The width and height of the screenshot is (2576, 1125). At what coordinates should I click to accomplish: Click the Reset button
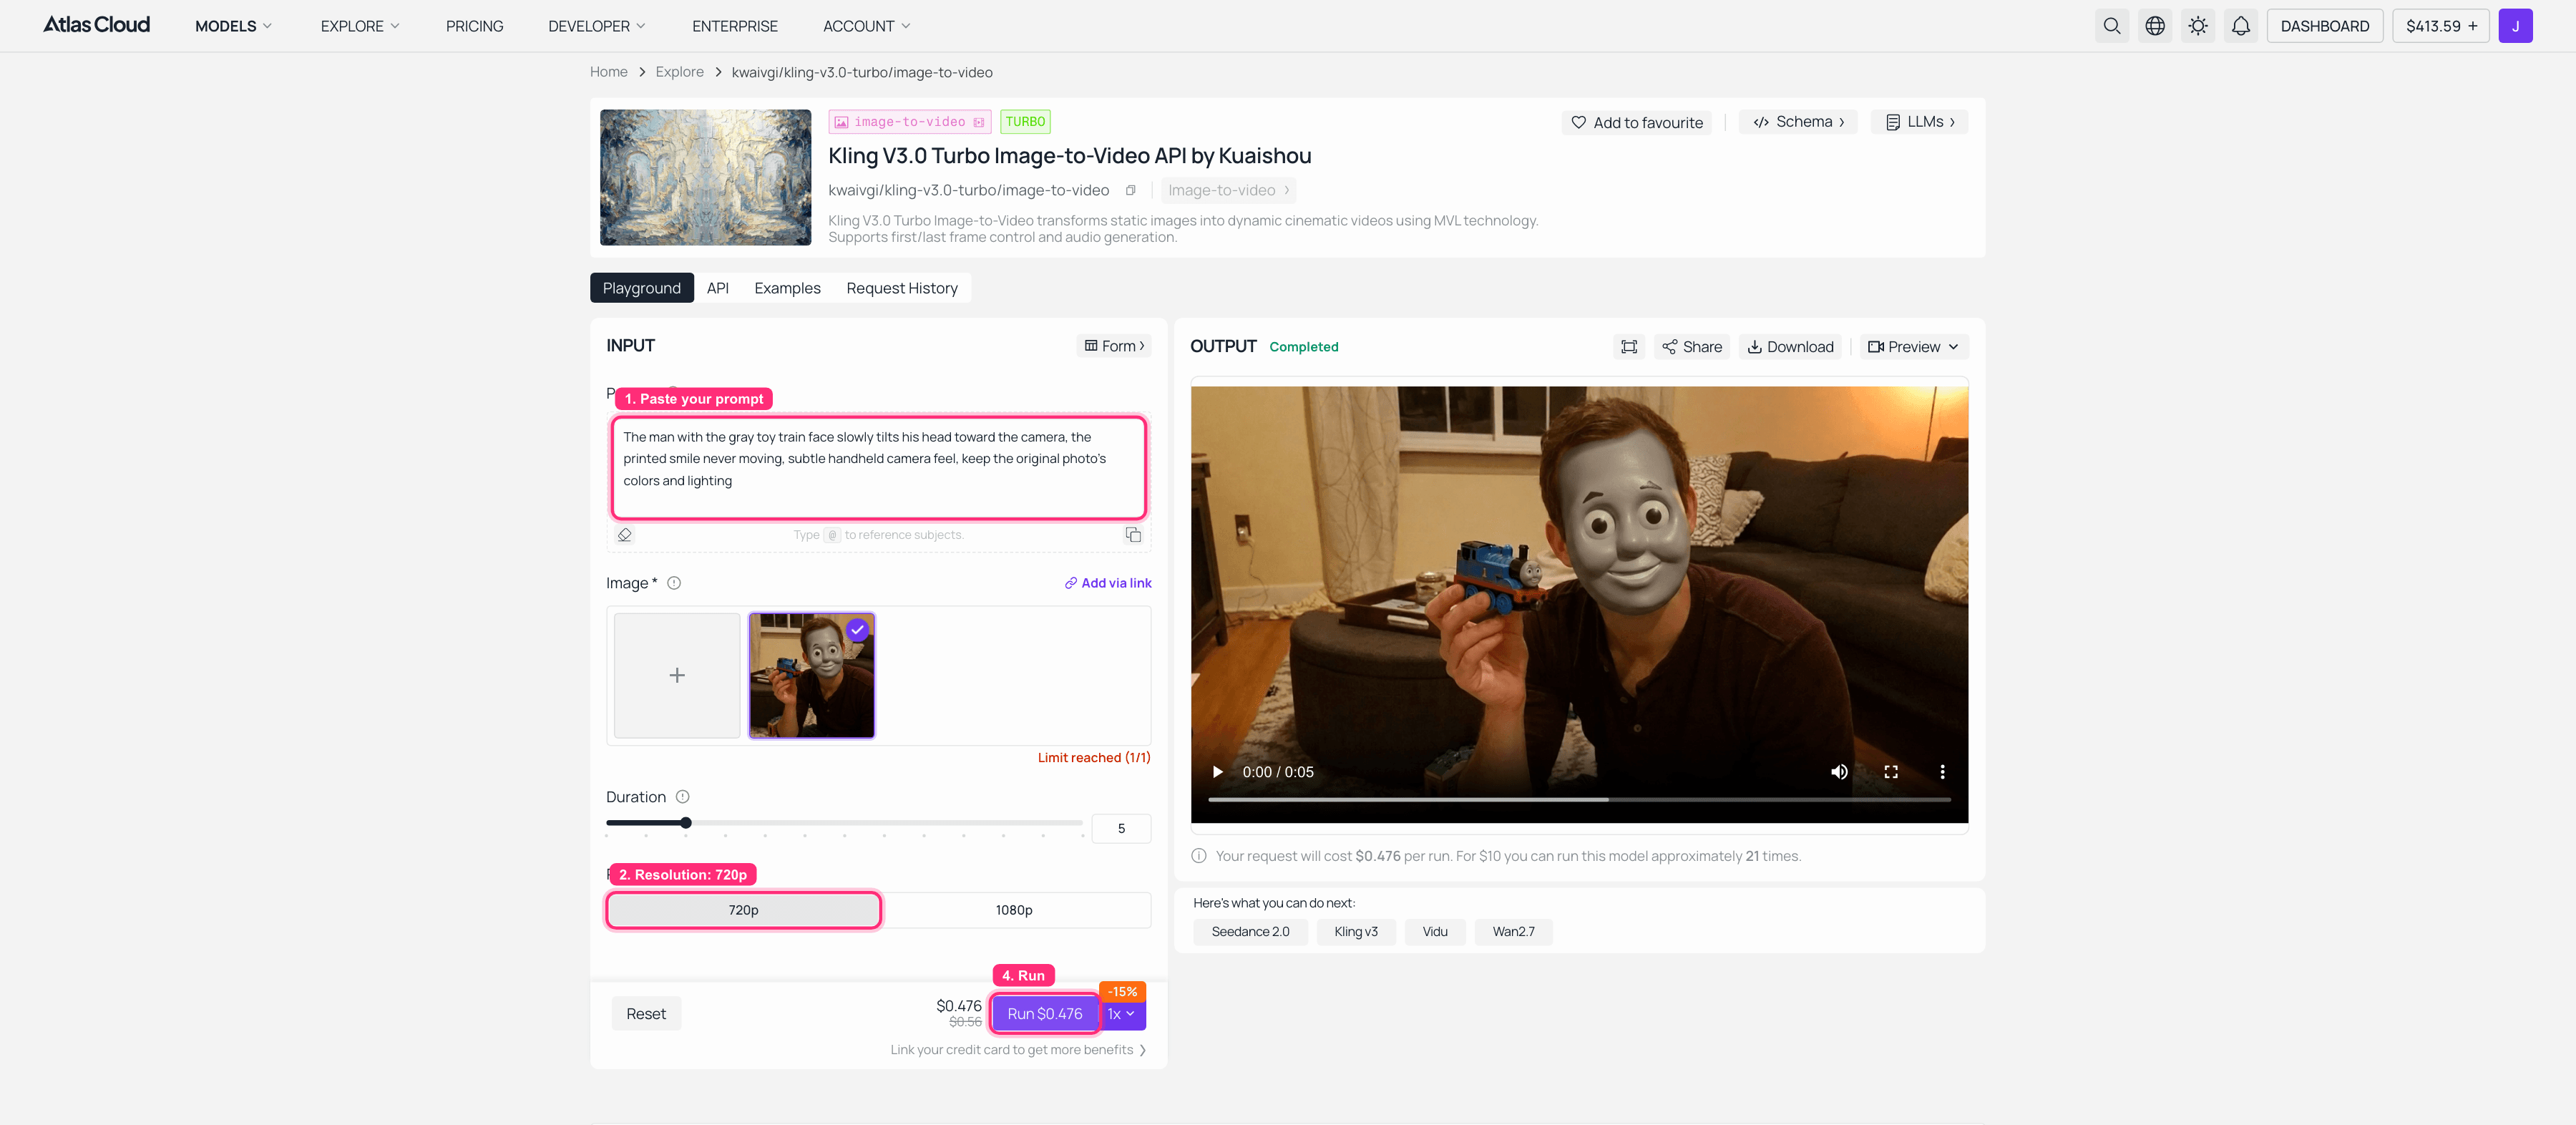click(x=646, y=1014)
